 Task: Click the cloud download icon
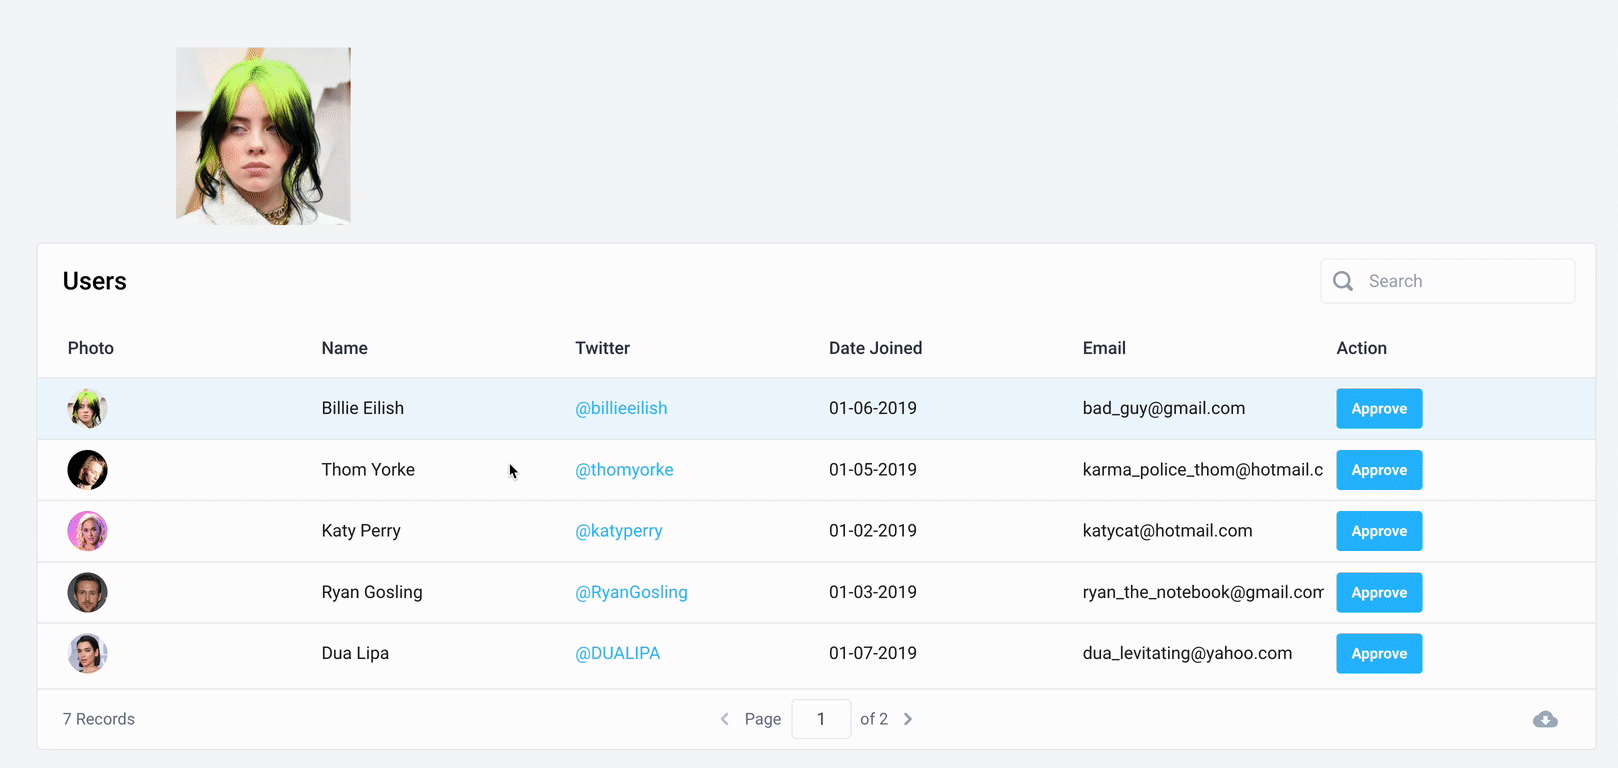coord(1545,719)
